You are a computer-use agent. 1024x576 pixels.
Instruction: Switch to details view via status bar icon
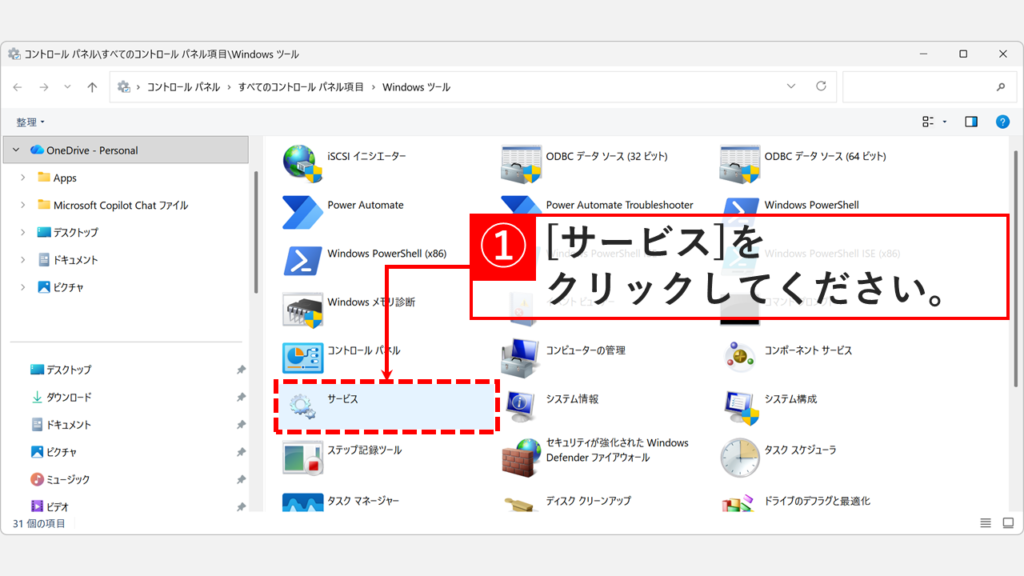pos(984,522)
